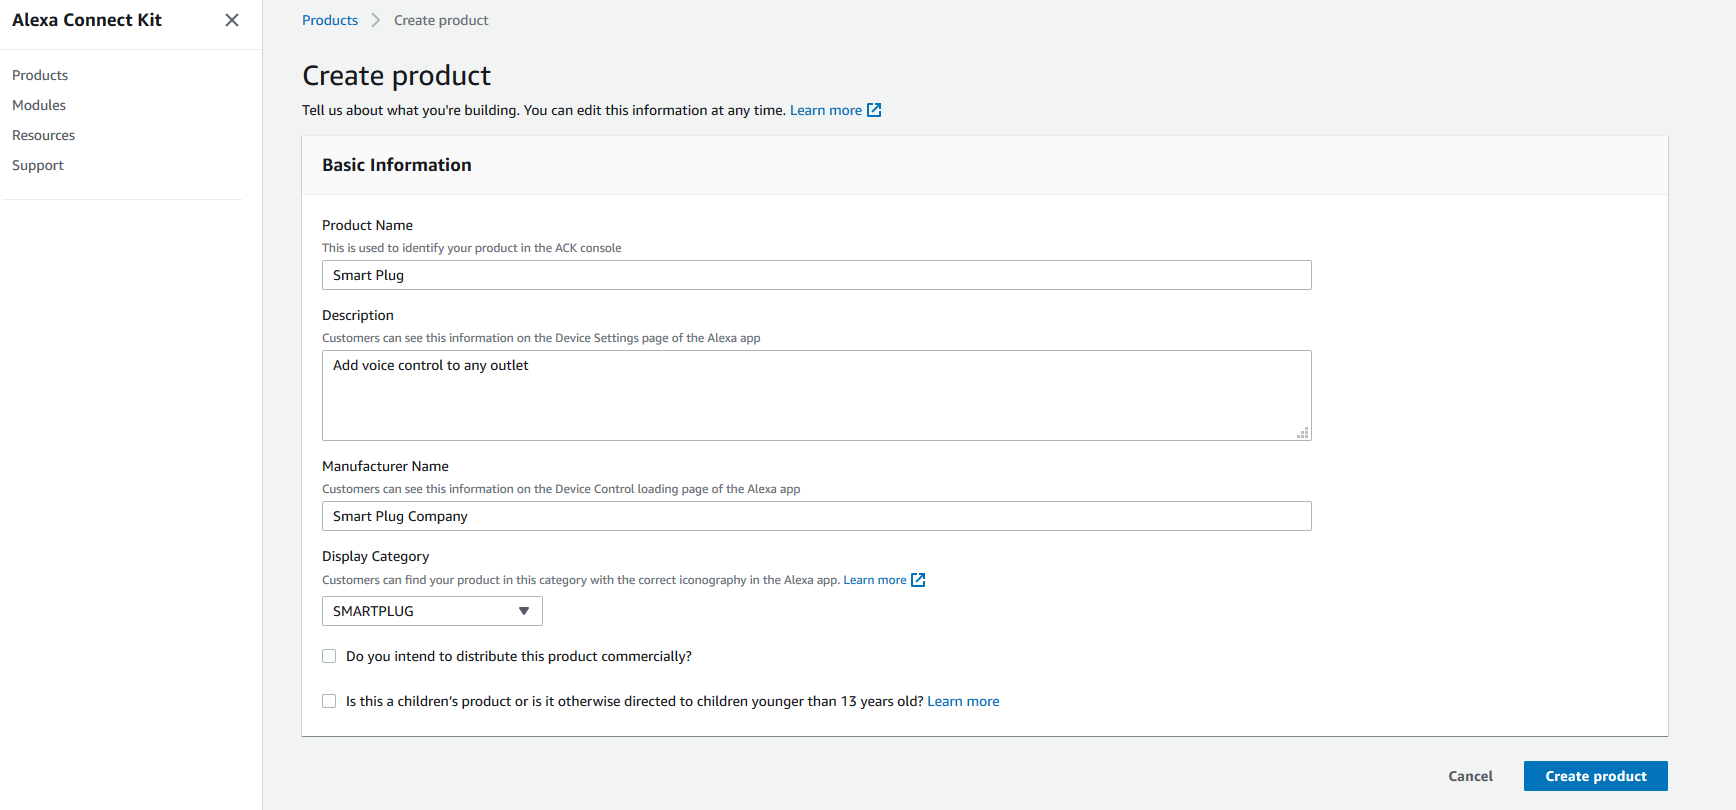Click the Alexa Connect Kit title
This screenshot has height=810, width=1736.
(x=87, y=20)
